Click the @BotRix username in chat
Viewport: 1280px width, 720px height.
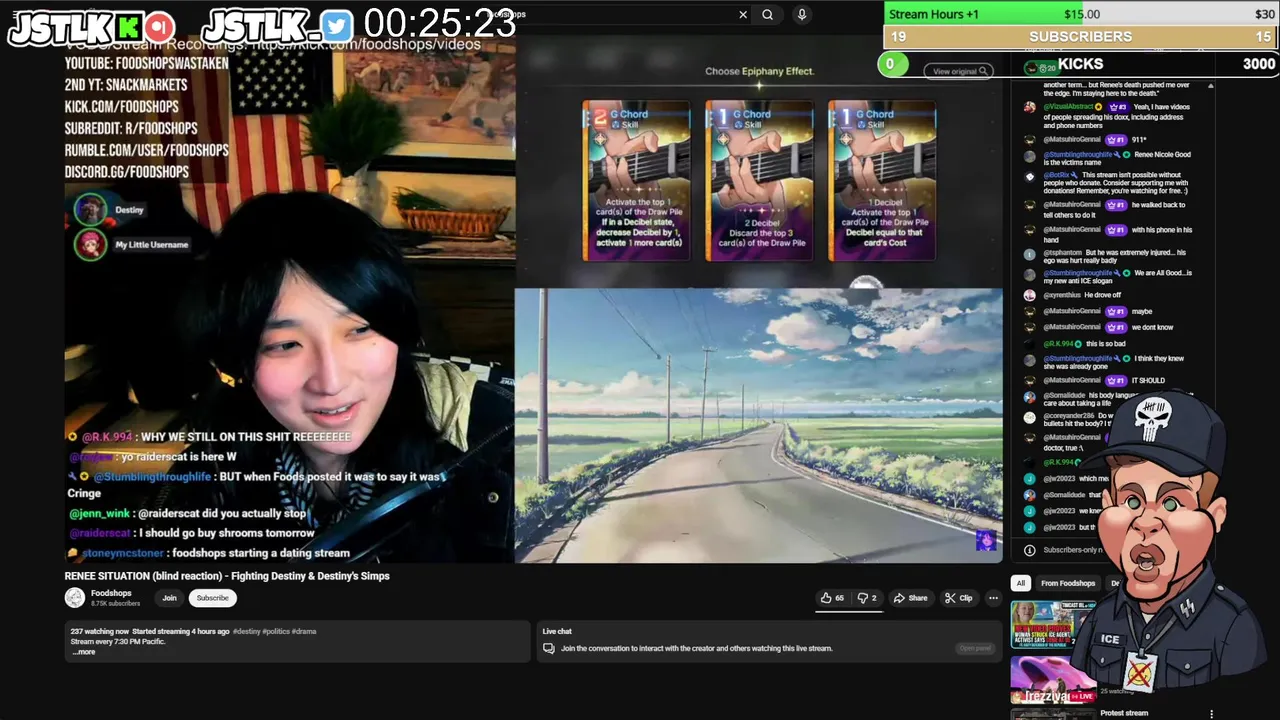coord(1058,176)
